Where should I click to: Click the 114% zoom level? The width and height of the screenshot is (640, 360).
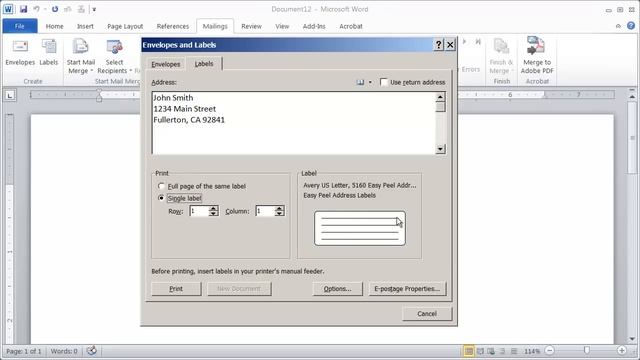[x=532, y=351]
